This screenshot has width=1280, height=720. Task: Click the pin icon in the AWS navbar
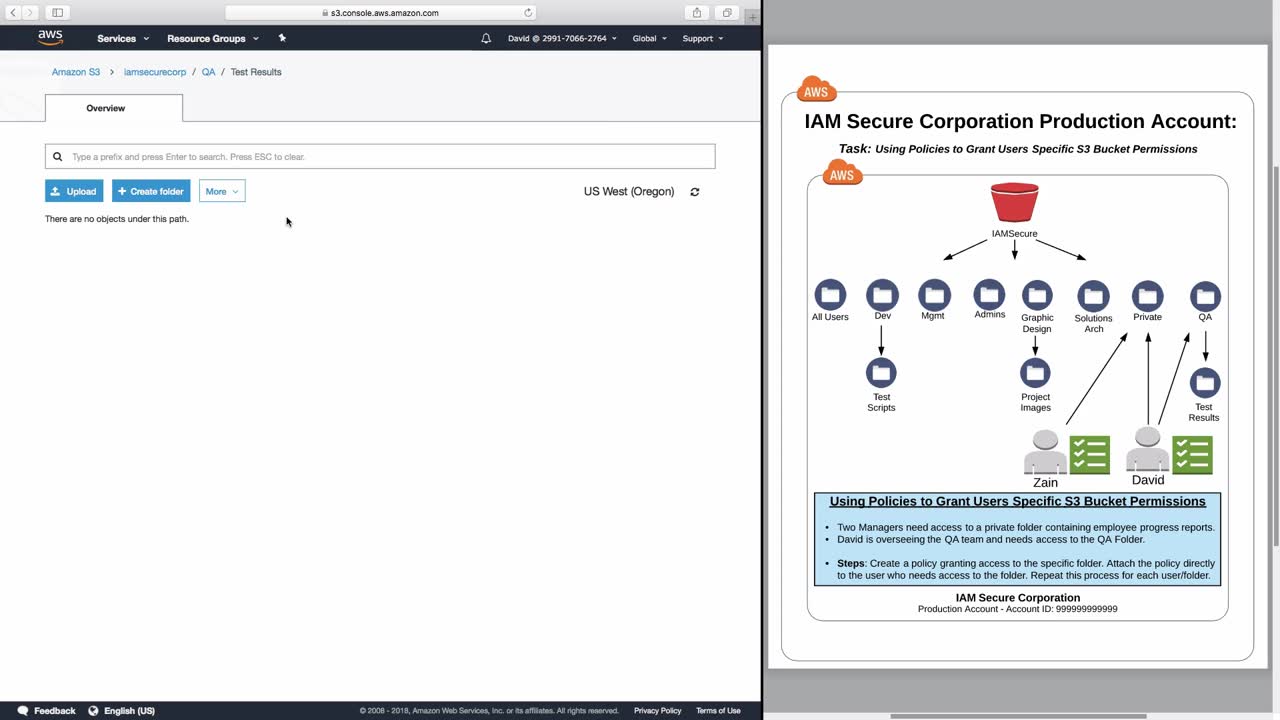[x=282, y=38]
